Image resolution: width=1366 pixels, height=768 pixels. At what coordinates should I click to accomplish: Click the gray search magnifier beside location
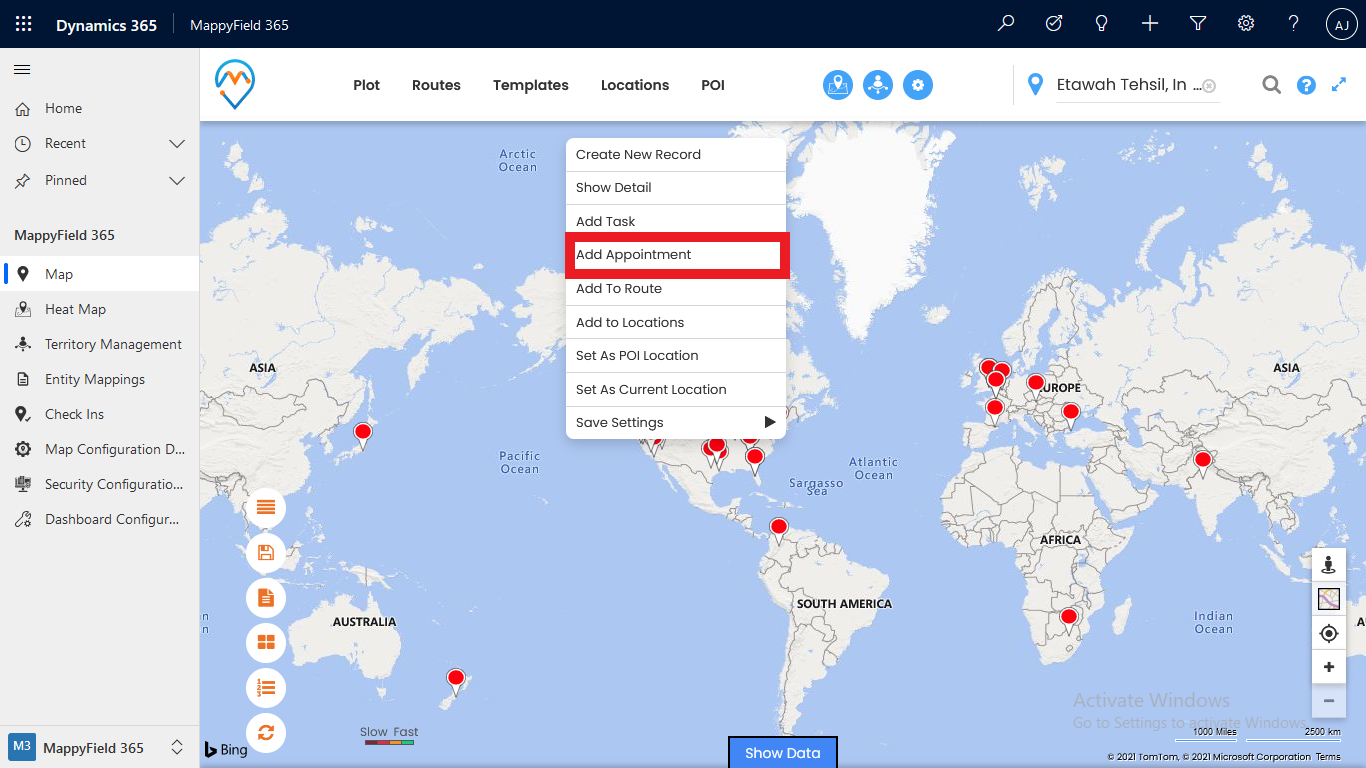click(x=1271, y=85)
